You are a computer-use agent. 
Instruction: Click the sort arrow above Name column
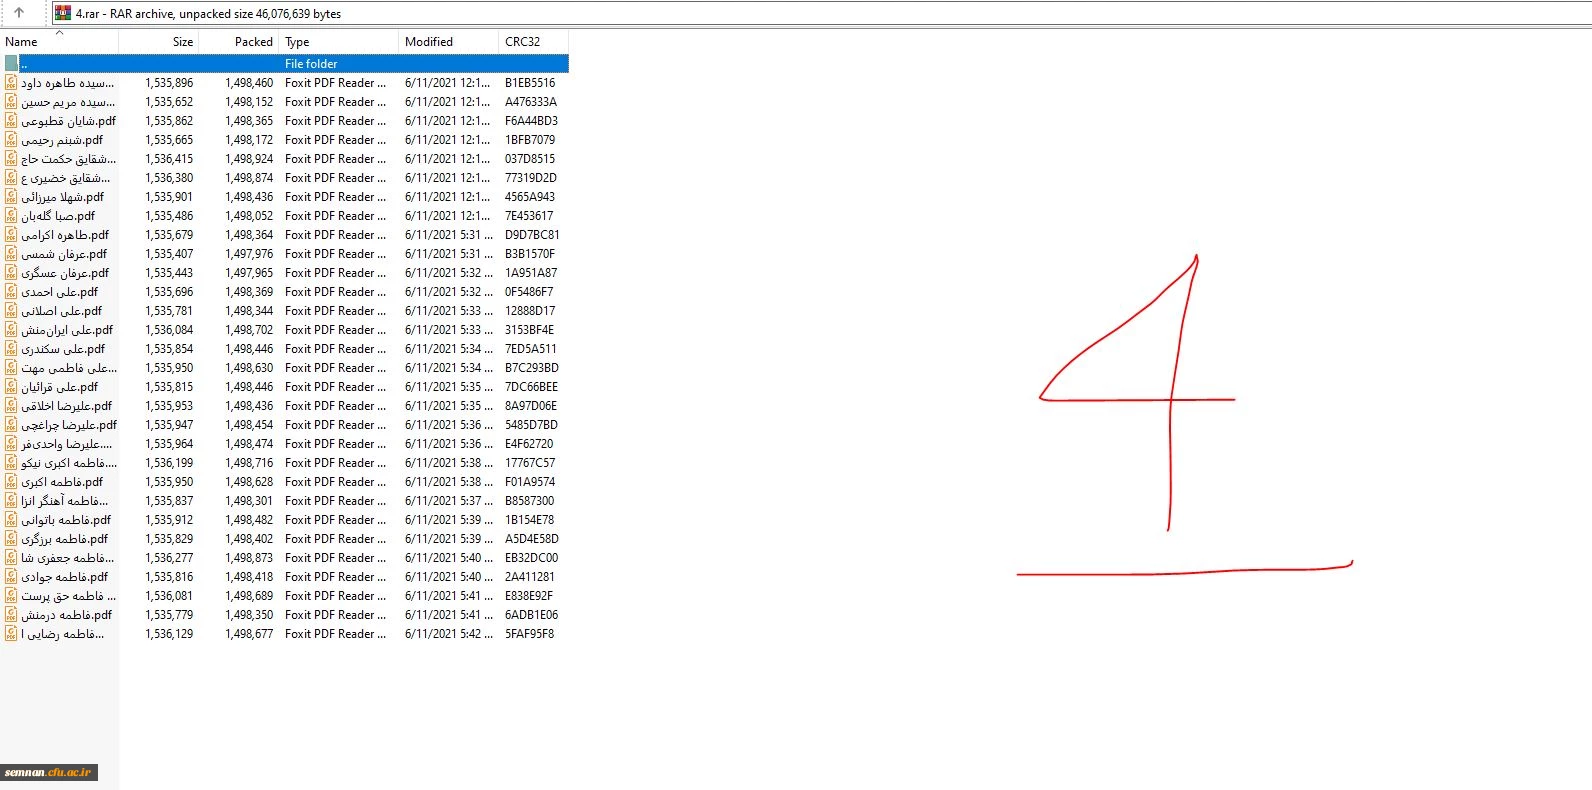click(59, 33)
